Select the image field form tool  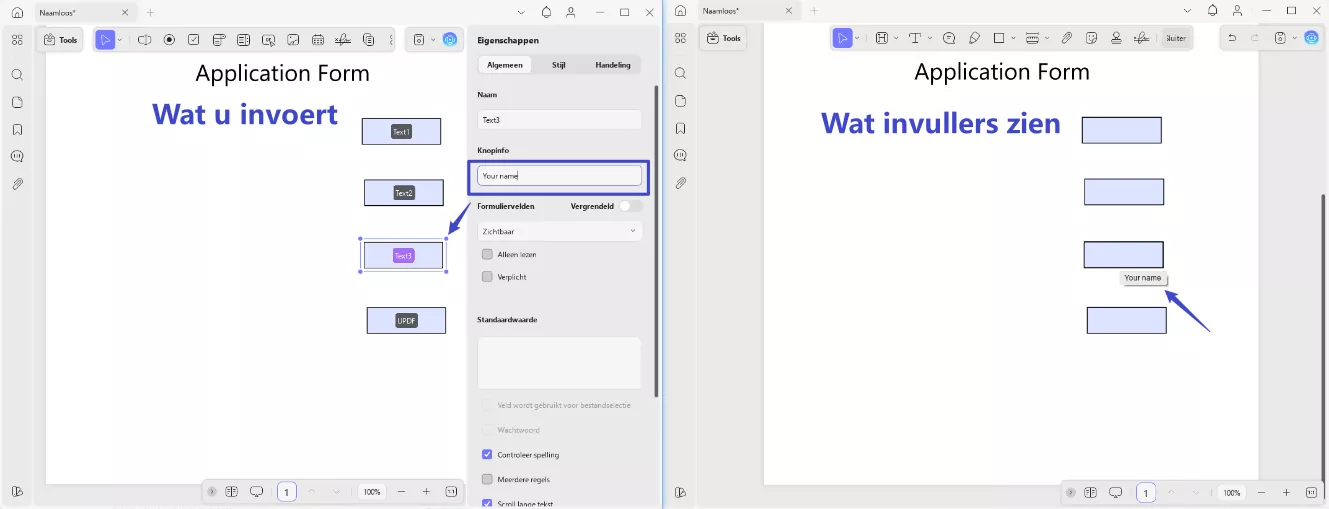pyautogui.click(x=293, y=40)
